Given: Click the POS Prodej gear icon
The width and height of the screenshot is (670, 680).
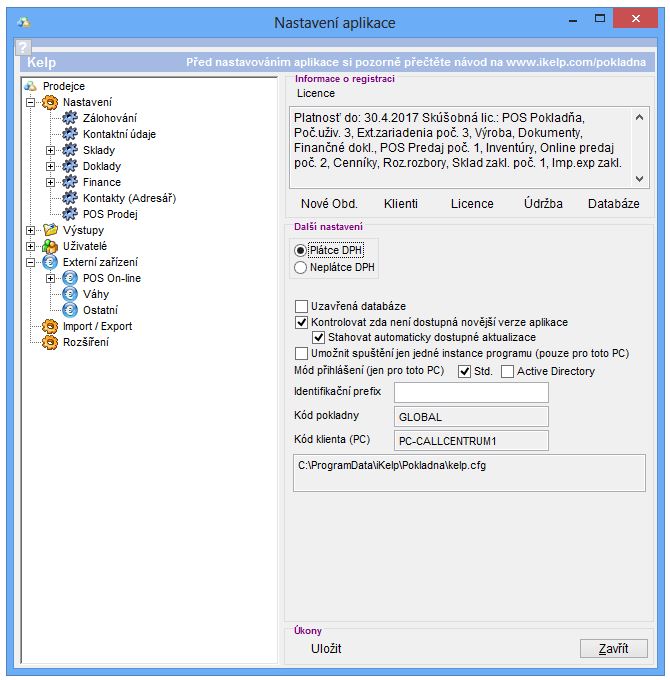Looking at the screenshot, I should (x=70, y=214).
